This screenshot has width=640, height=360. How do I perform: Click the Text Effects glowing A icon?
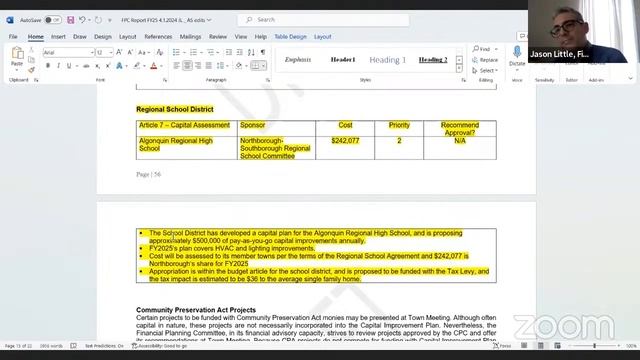tap(119, 66)
